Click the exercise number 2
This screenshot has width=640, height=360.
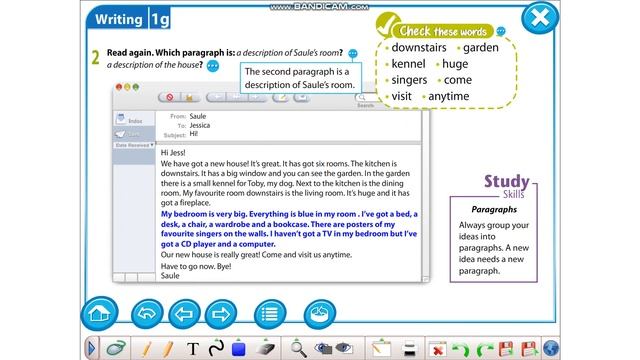click(95, 58)
